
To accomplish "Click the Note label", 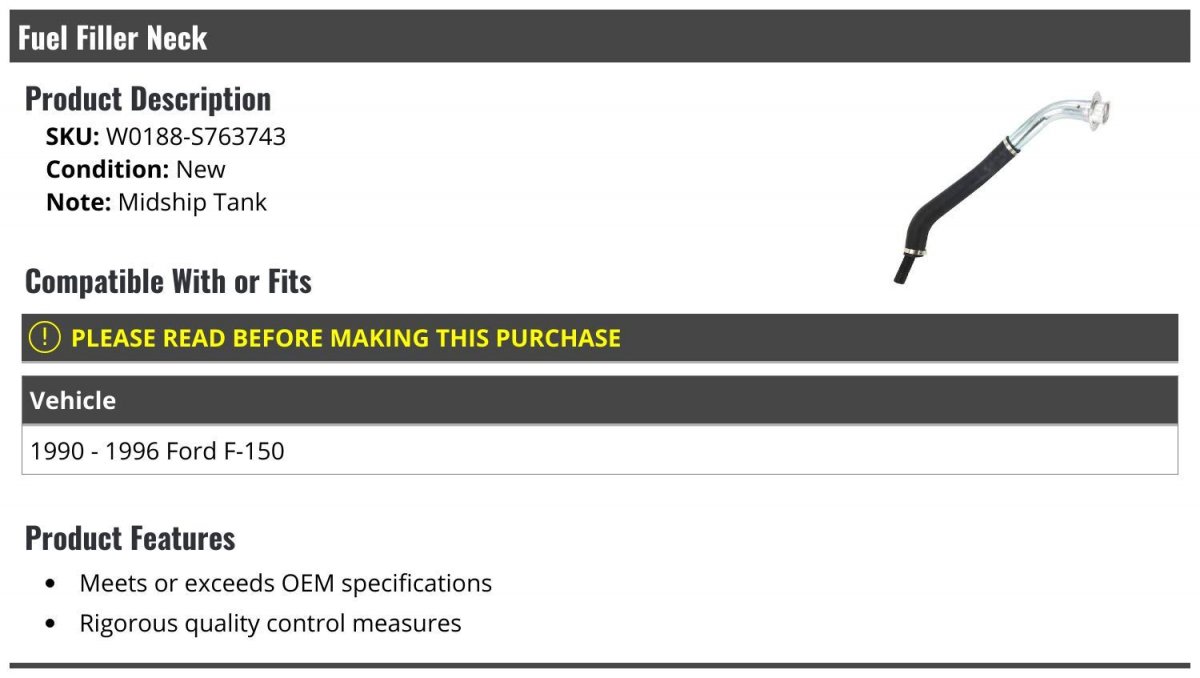I will tap(78, 202).
